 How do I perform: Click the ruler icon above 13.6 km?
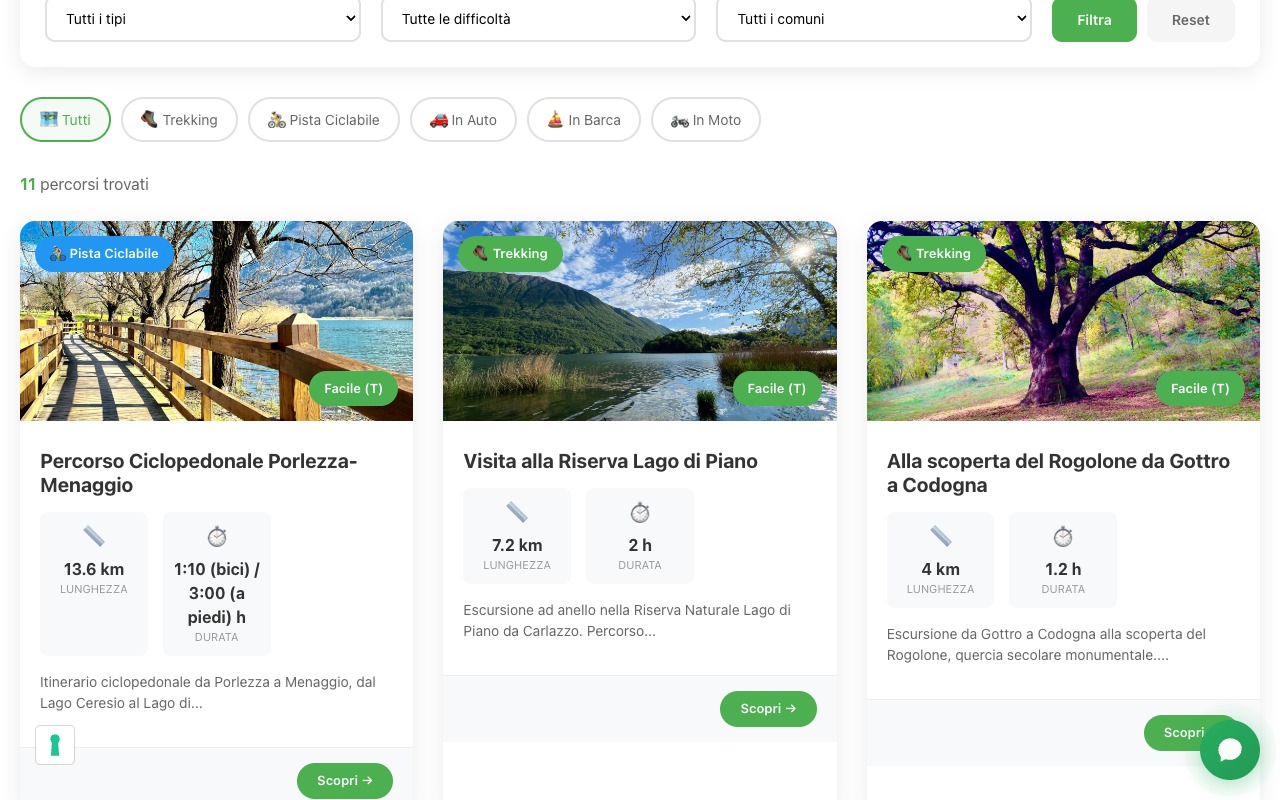(94, 537)
